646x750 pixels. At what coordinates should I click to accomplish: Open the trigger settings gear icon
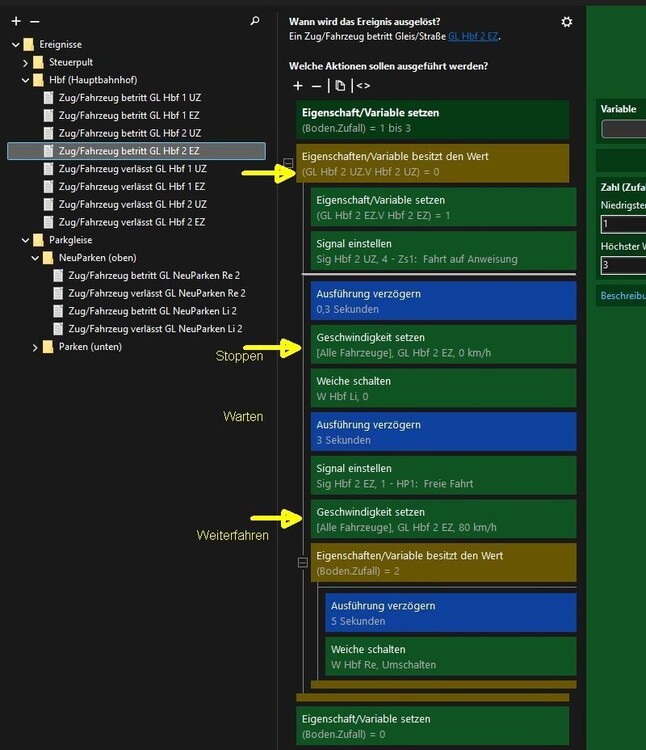pos(567,22)
